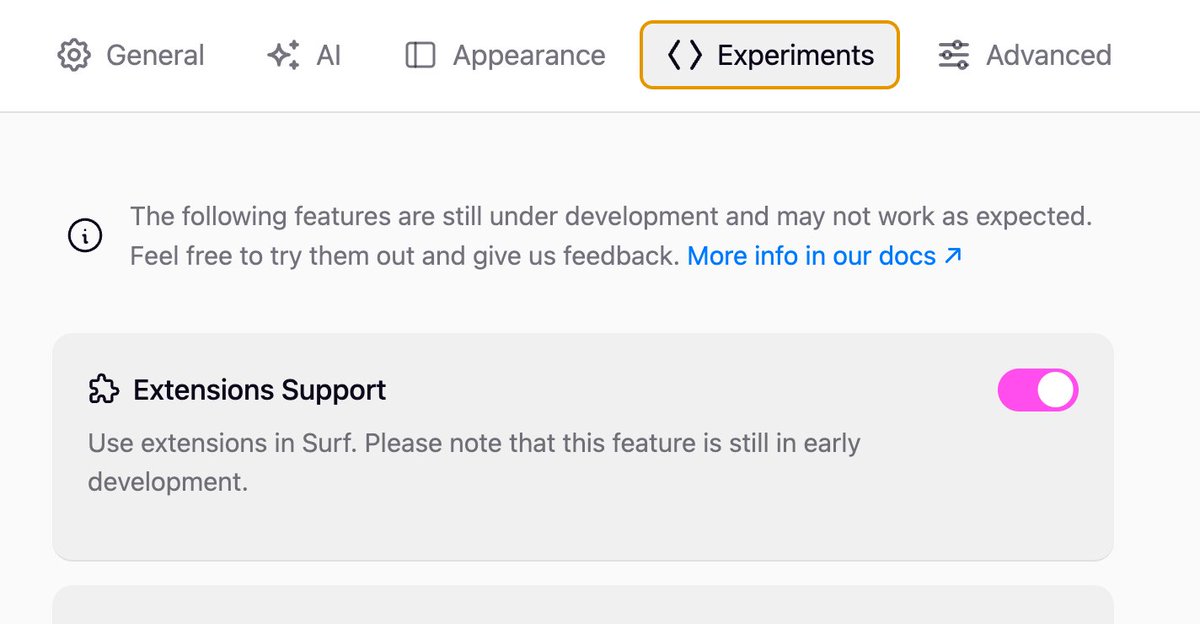
Task: Disable the Extensions Support switch
Action: click(x=1038, y=390)
